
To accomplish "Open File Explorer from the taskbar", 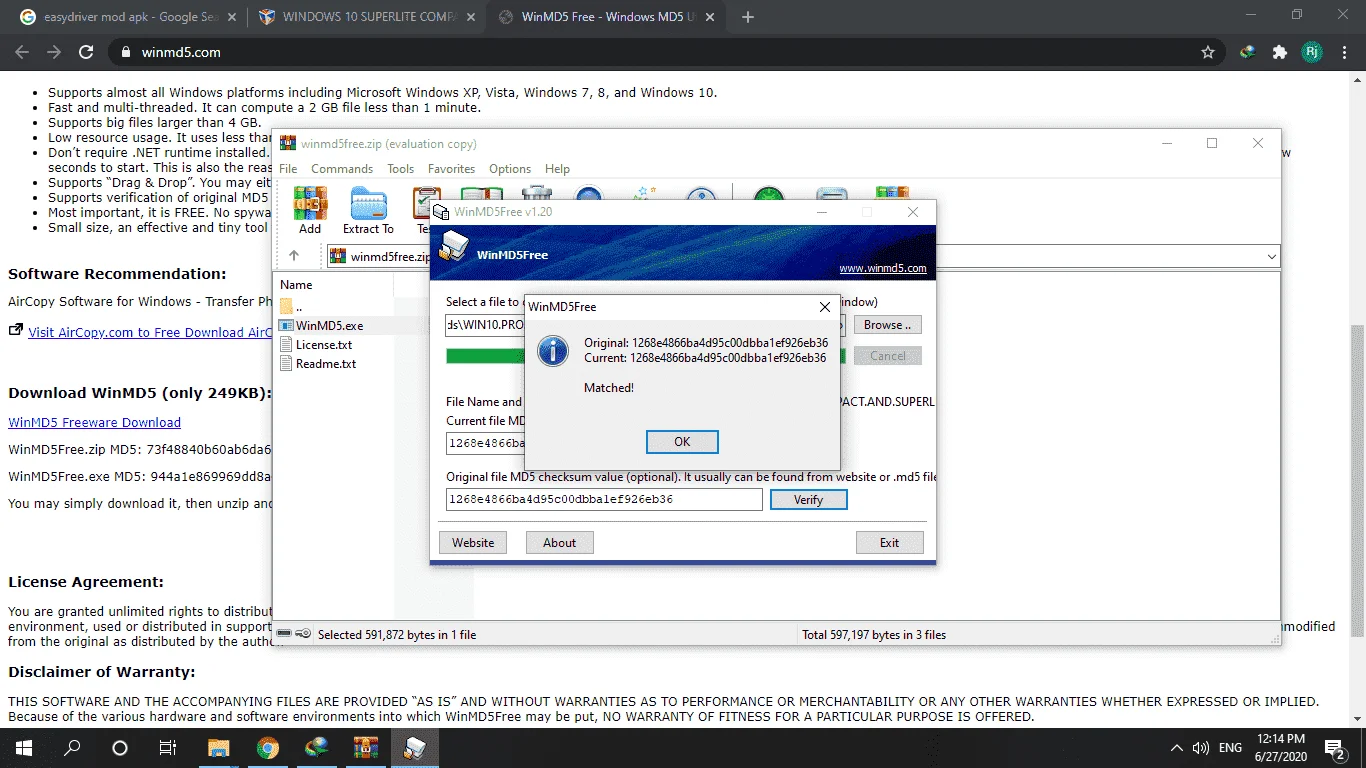I will pyautogui.click(x=218, y=747).
